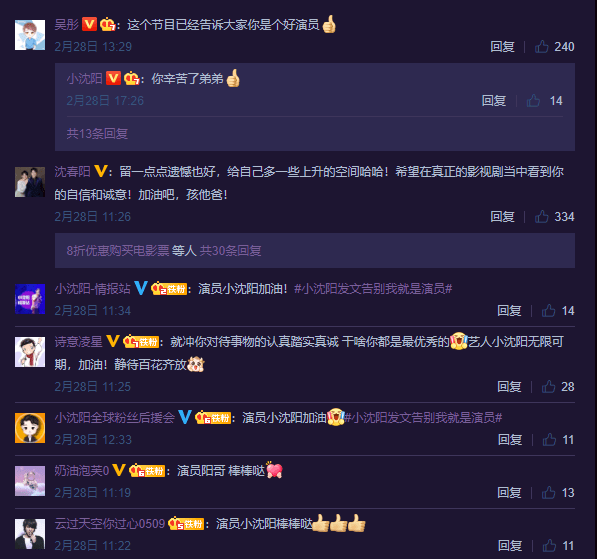The width and height of the screenshot is (597, 559).
Task: Reply to 小沈阳's 你辛苦了弟弟 comment
Action: tap(494, 101)
